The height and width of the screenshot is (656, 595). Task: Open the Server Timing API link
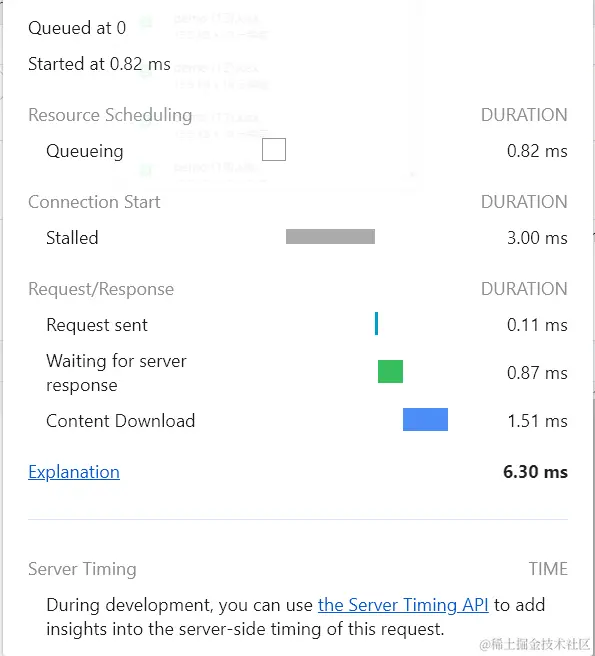(x=403, y=605)
